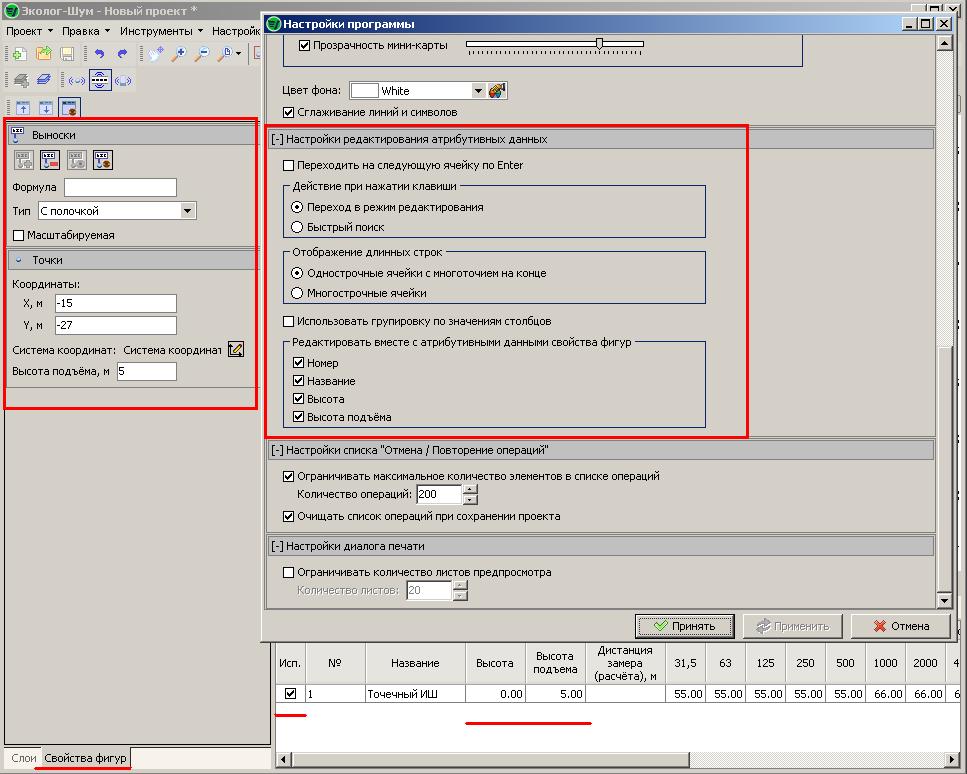Click the coordinate system edit icon
Viewport: 967px width, 774px height.
(236, 349)
